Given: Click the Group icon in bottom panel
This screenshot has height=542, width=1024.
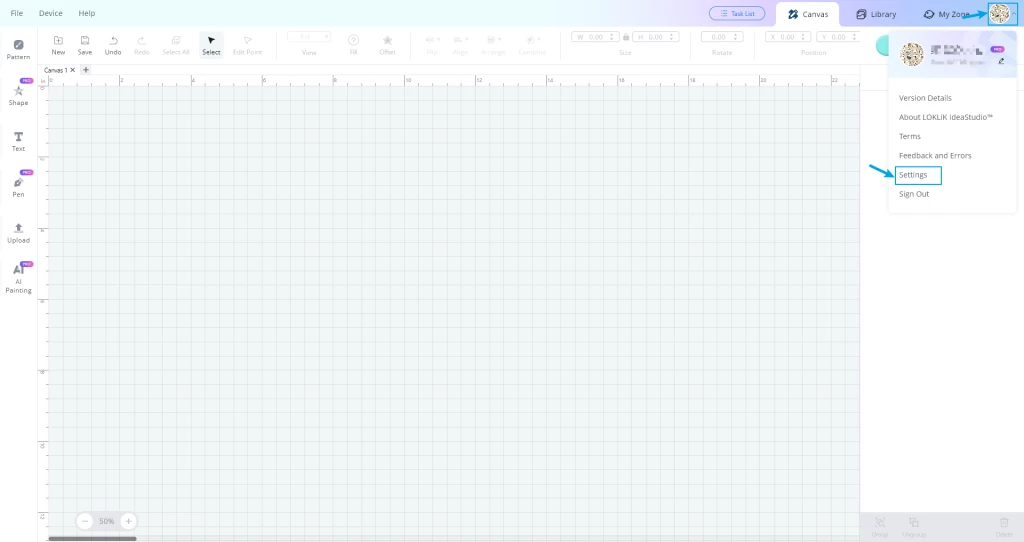Looking at the screenshot, I should click(880, 526).
